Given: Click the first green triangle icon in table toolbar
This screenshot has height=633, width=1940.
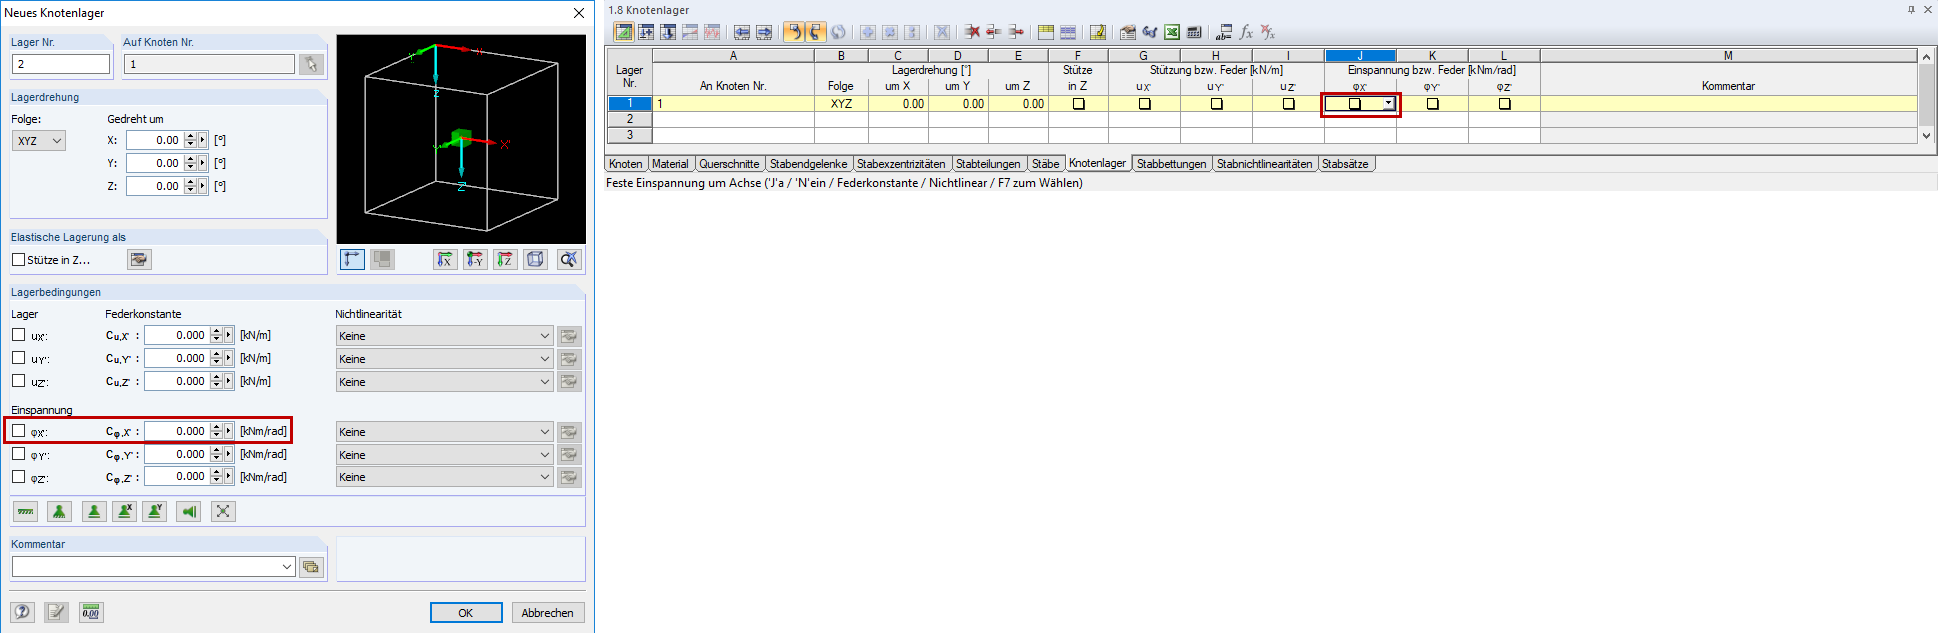Looking at the screenshot, I should 623,32.
